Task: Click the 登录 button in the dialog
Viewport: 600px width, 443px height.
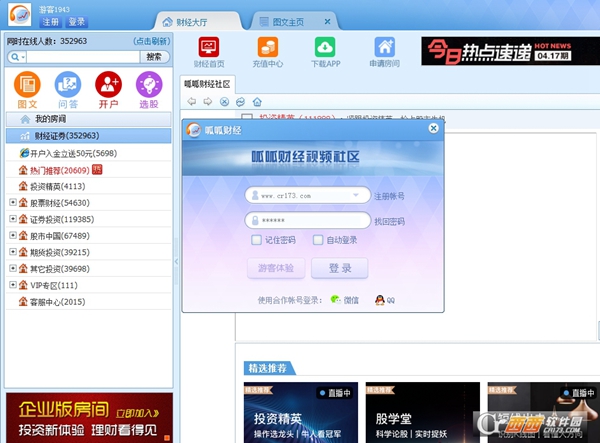Action: coord(340,268)
